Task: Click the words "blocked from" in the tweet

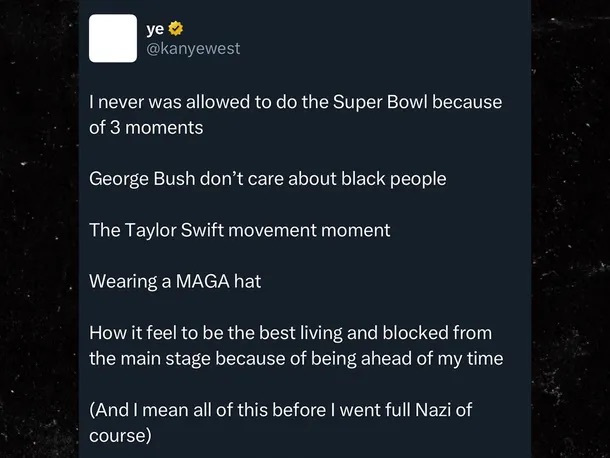Action: tap(446, 333)
